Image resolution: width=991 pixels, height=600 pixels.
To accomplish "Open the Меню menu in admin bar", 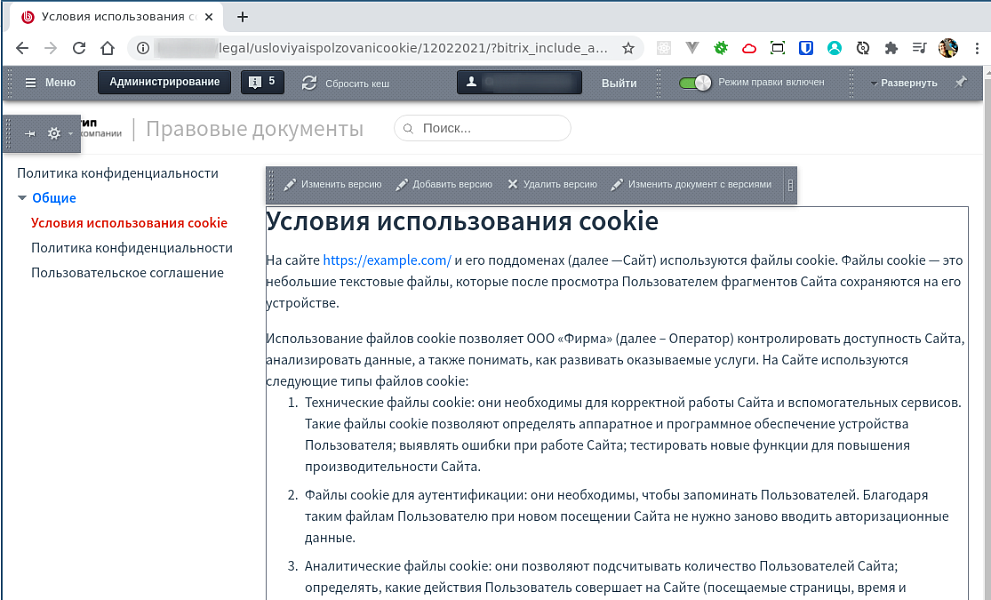I will (x=48, y=83).
